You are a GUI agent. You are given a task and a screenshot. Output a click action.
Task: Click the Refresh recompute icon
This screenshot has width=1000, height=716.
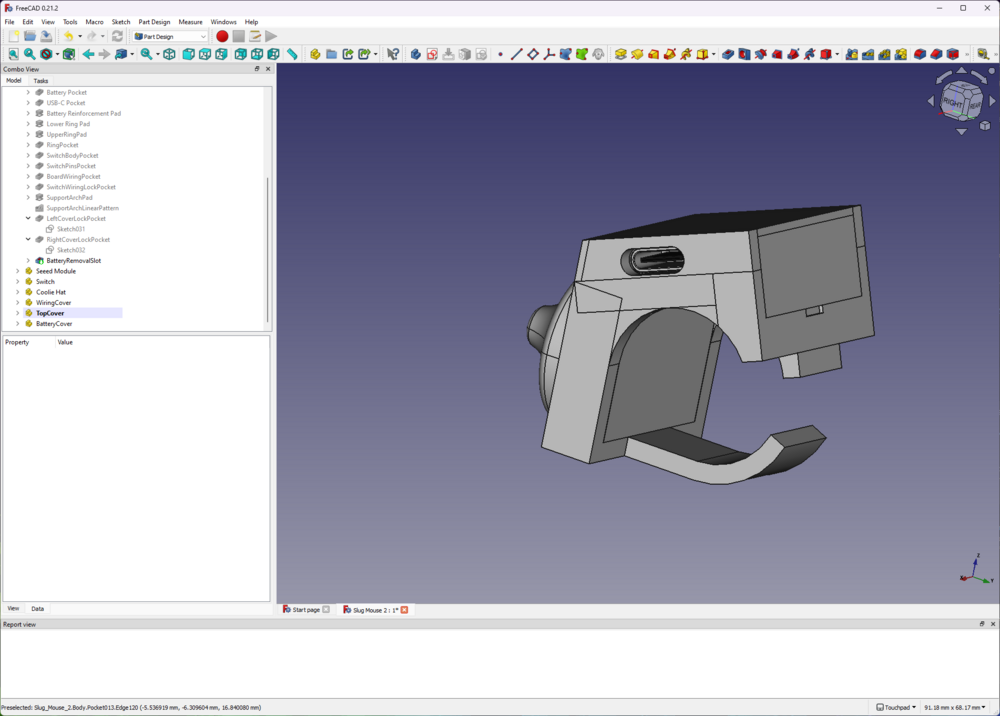pyautogui.click(x=117, y=36)
